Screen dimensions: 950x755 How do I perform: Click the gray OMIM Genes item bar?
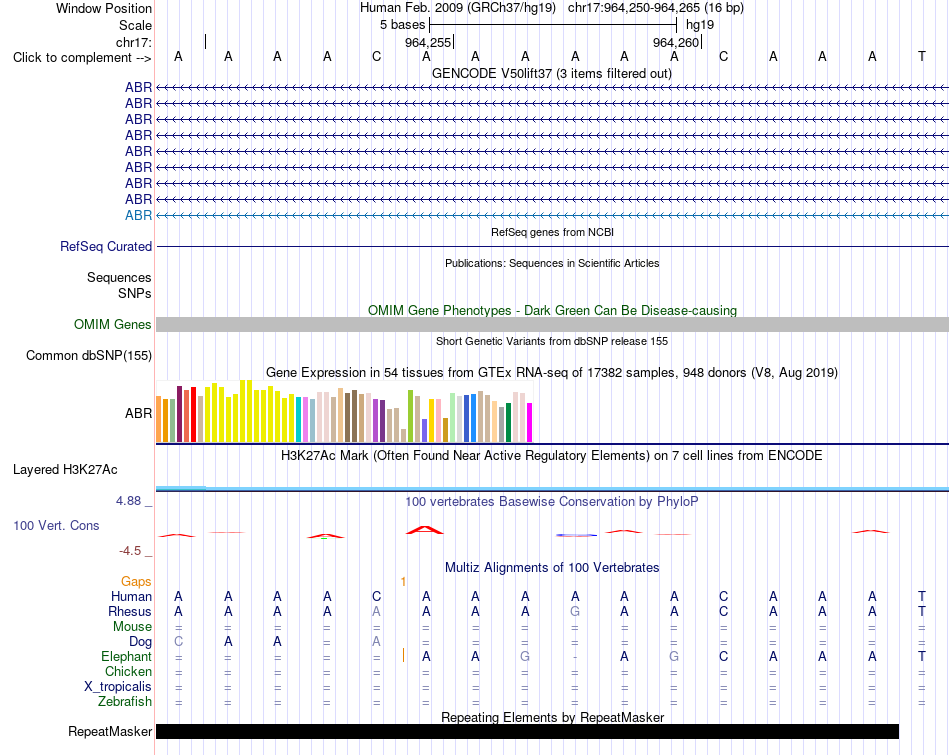pyautogui.click(x=552, y=324)
